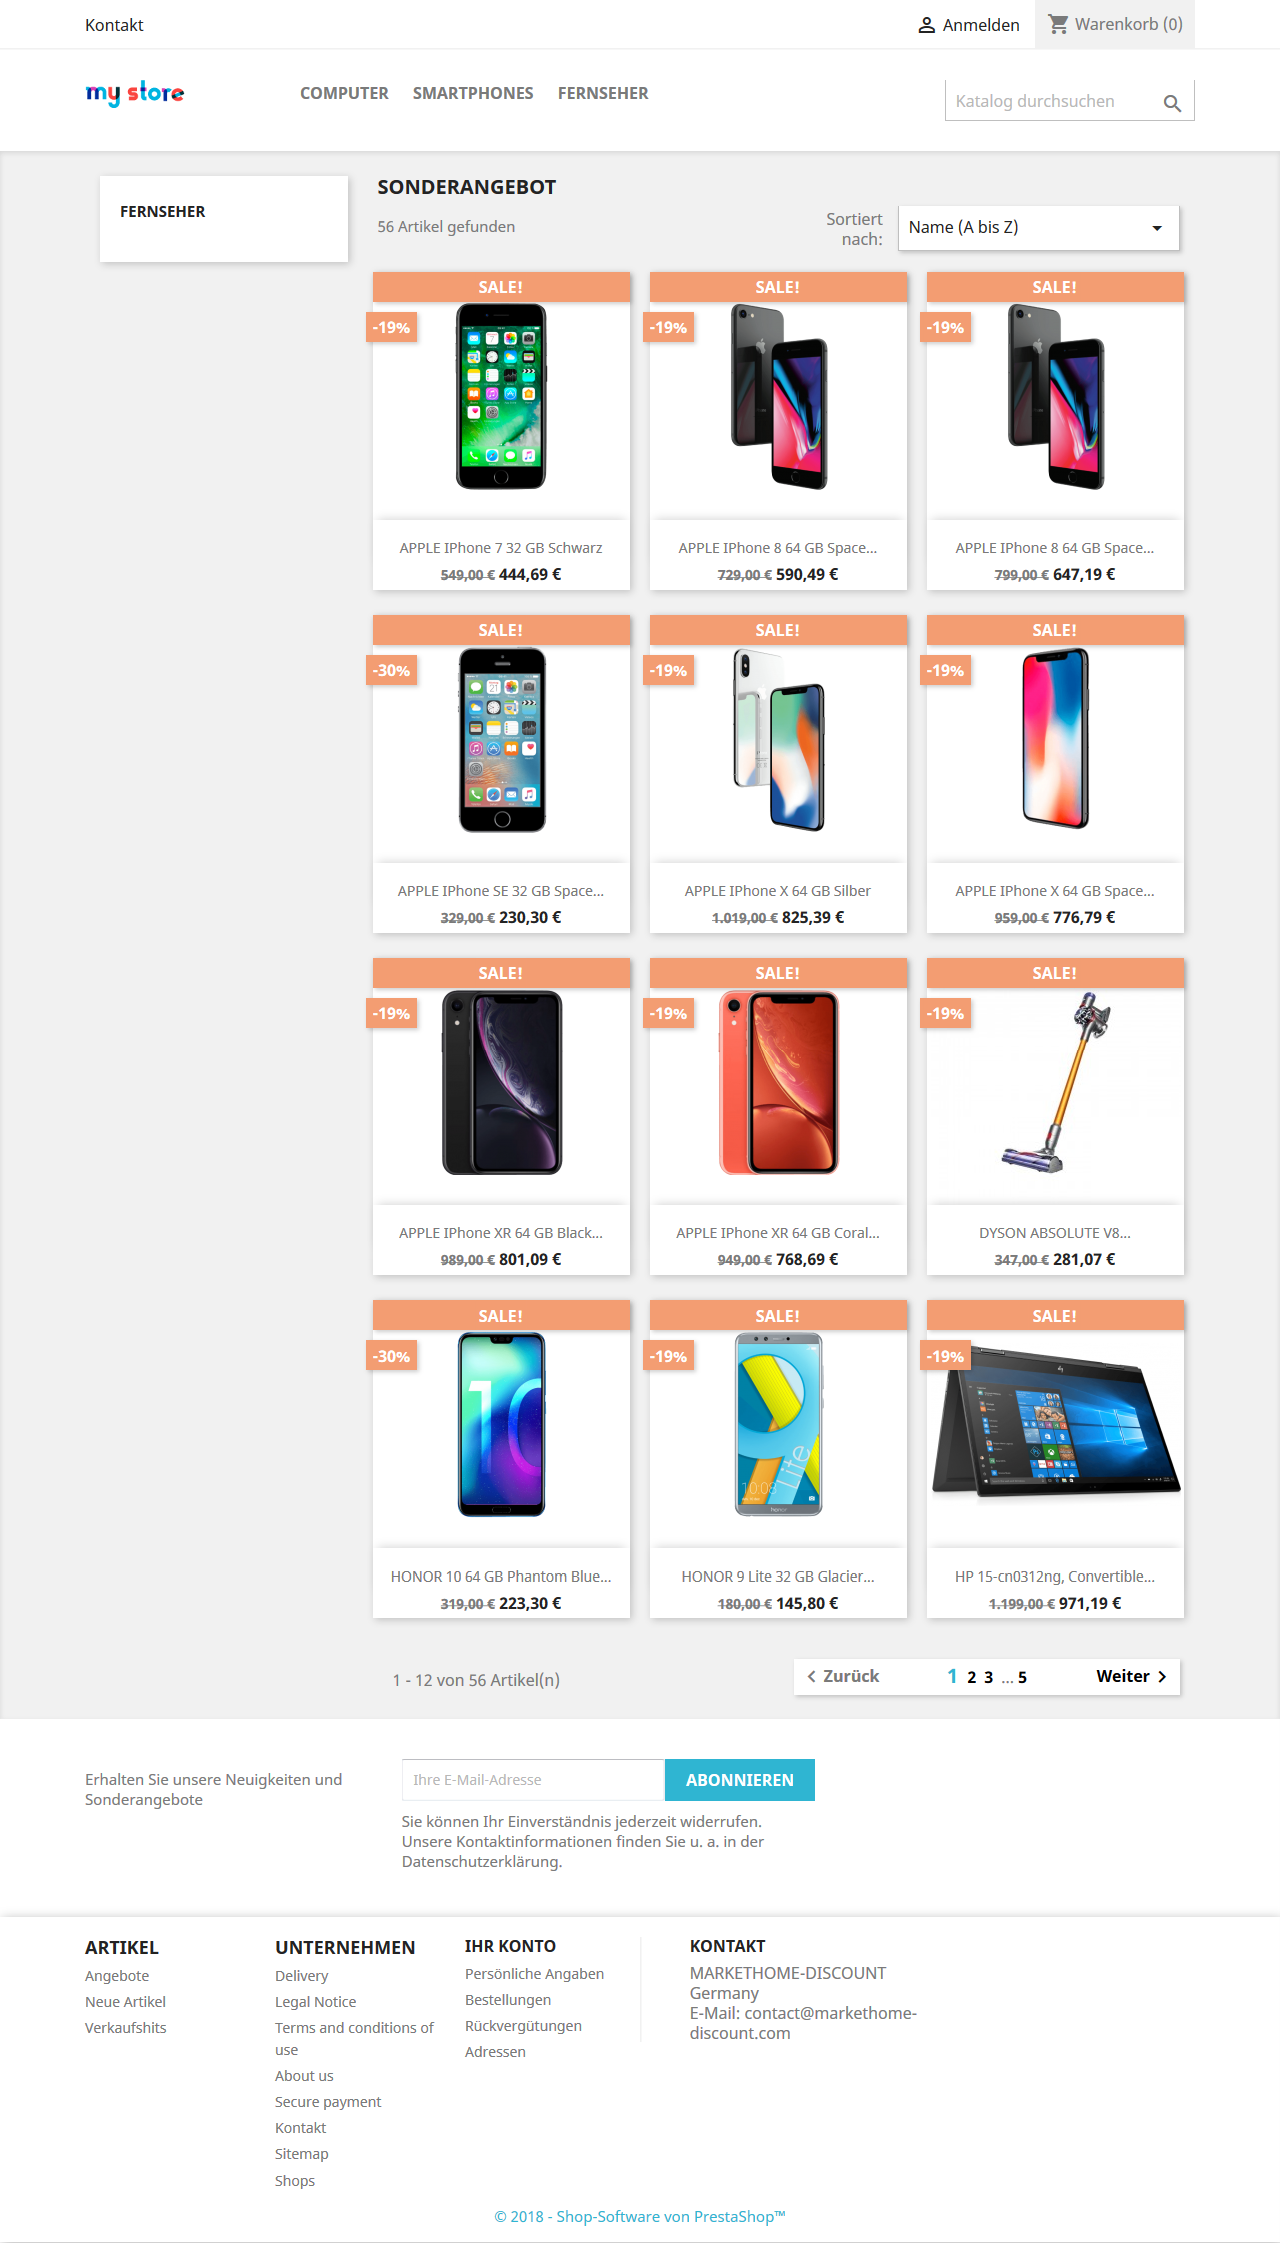Open the Legal Notice footer link
Viewport: 1280px width, 2243px height.
(x=315, y=2002)
